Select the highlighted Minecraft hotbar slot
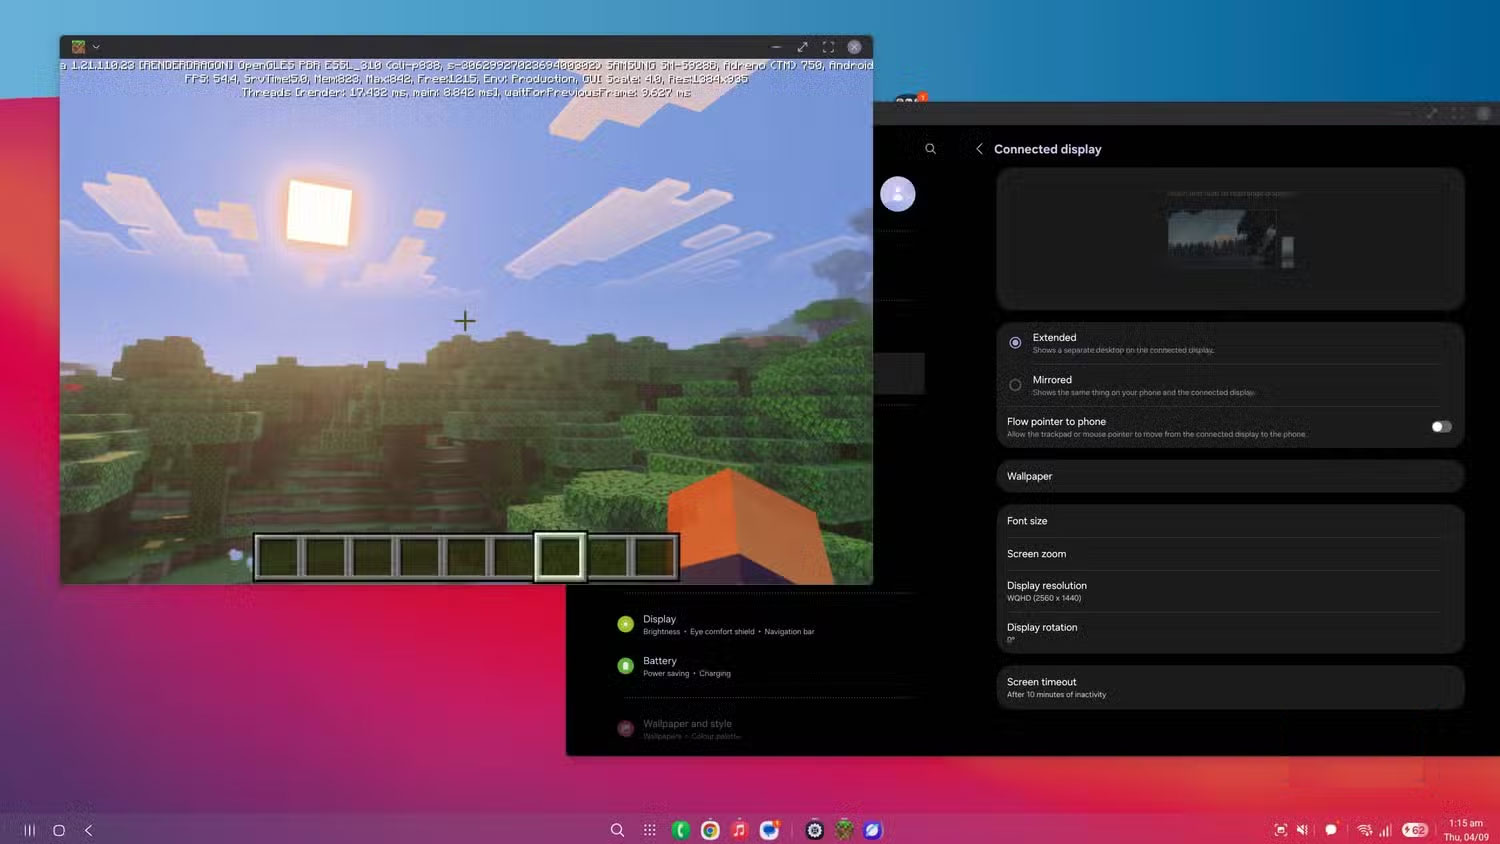The image size is (1500, 844). (x=560, y=556)
